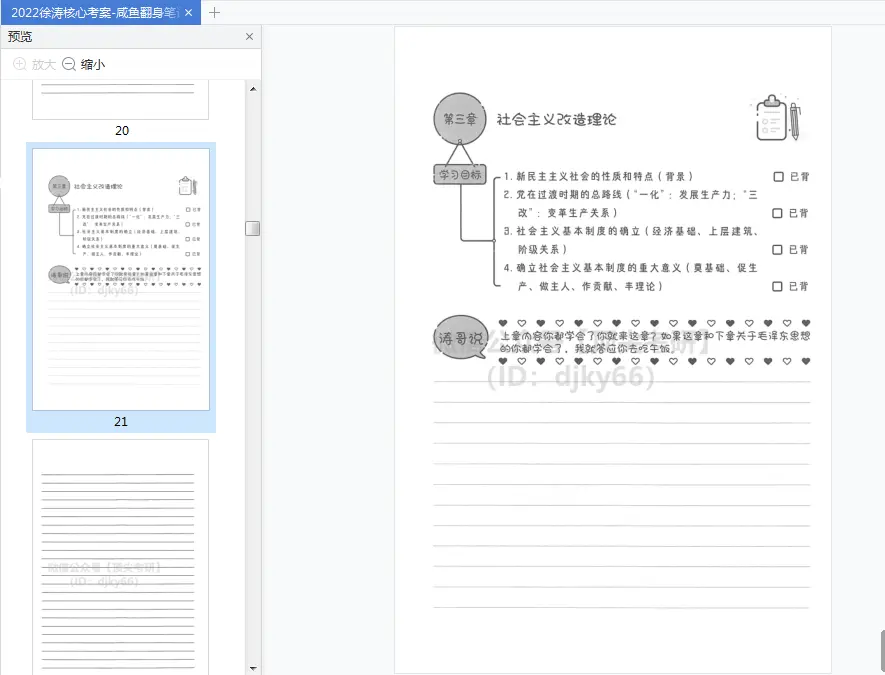The image size is (885, 675).
Task: Check the 已背 box for item 3 基本制度
Action: pos(777,249)
